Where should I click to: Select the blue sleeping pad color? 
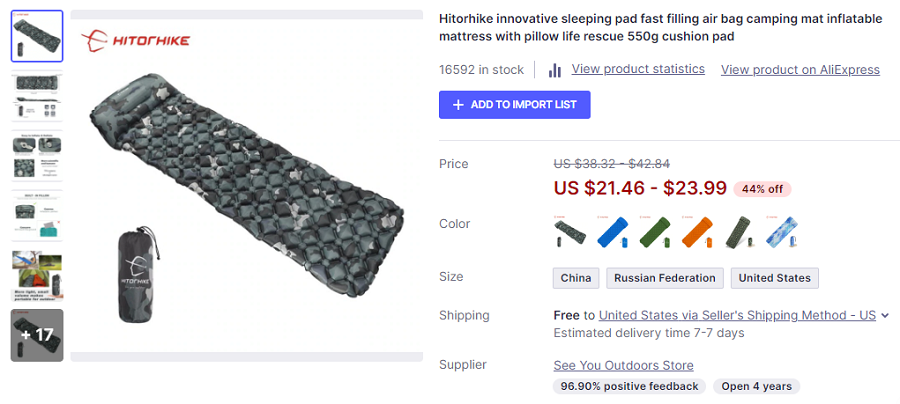(x=612, y=232)
